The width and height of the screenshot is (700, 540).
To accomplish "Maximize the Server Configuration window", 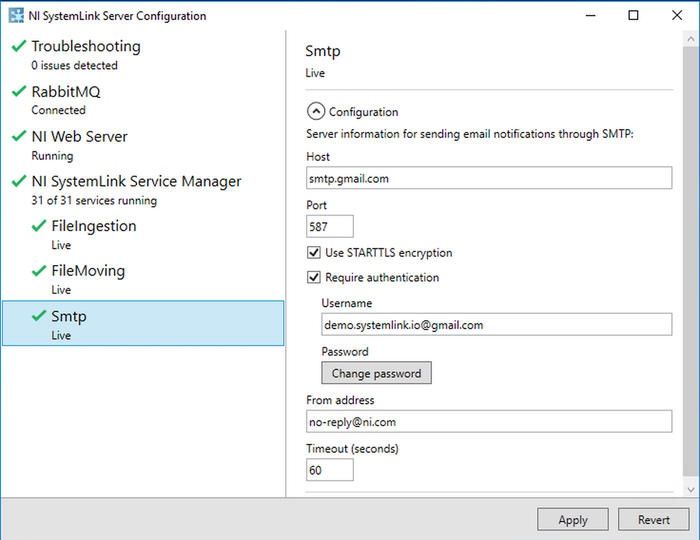I will [x=633, y=15].
